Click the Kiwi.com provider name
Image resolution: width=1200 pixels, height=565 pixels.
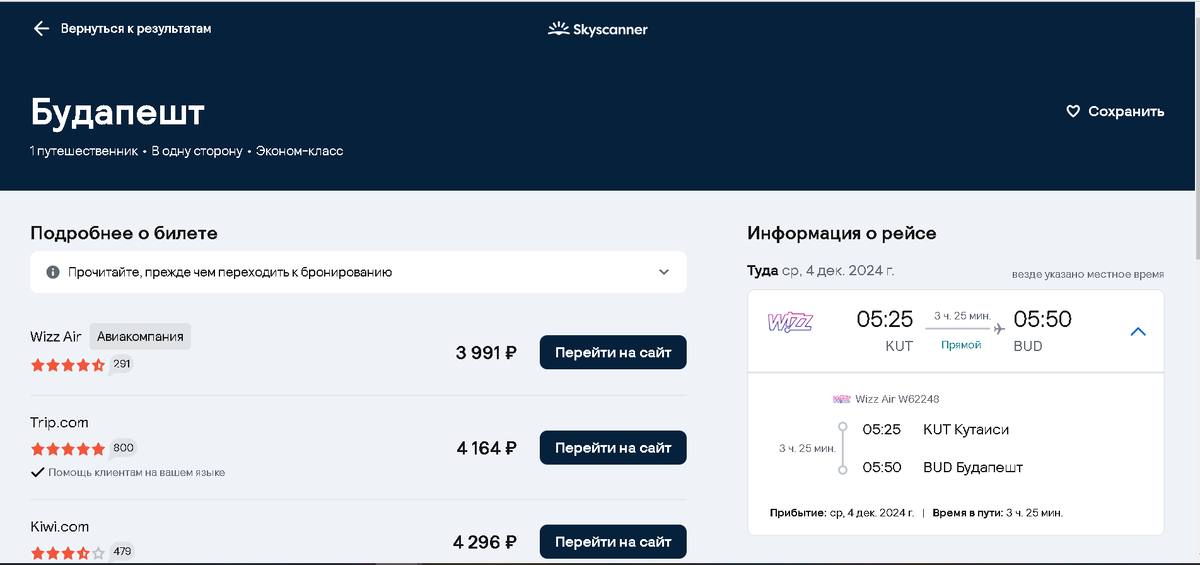point(60,526)
